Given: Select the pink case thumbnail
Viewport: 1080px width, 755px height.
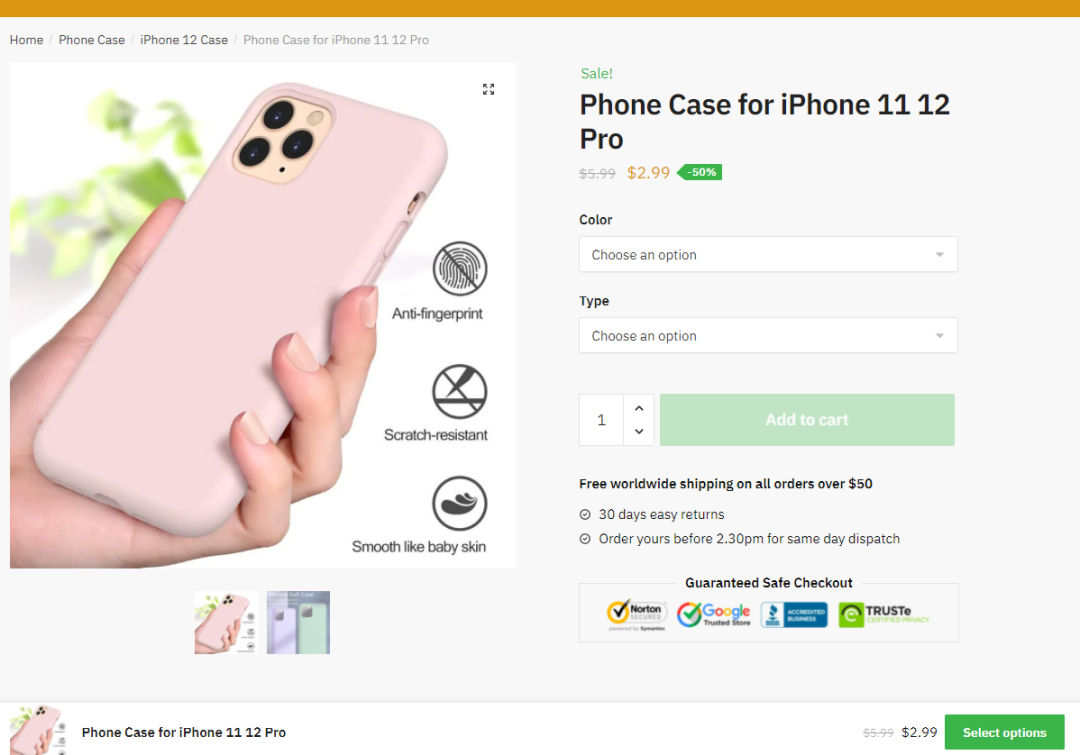Looking at the screenshot, I should tap(226, 622).
